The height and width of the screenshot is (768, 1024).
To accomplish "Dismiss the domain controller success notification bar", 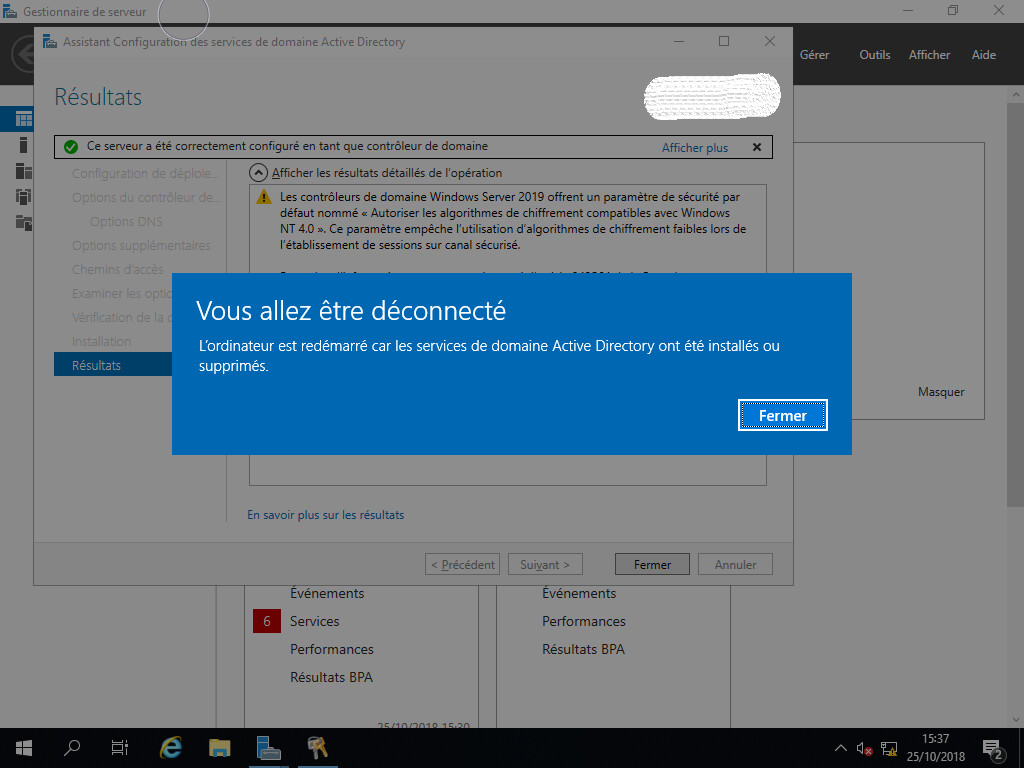I will tap(757, 147).
